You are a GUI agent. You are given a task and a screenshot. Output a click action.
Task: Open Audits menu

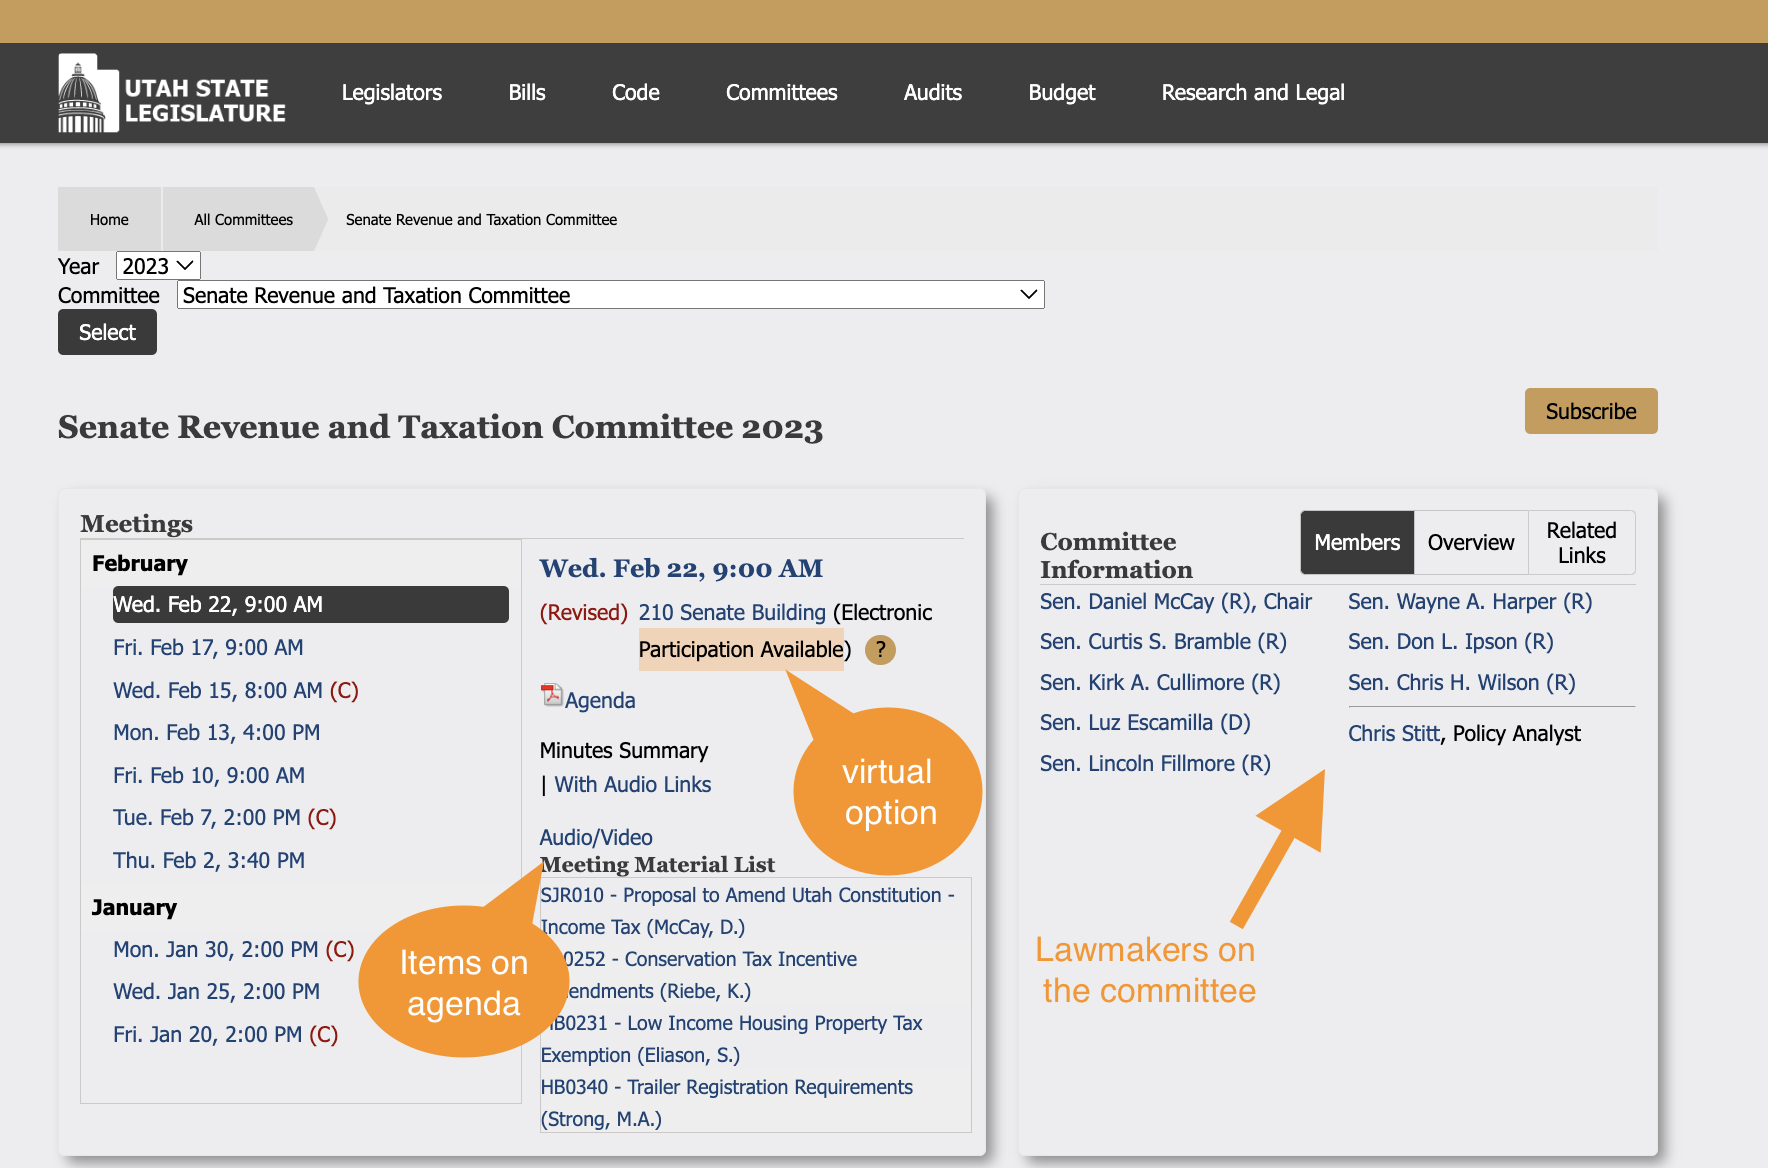(933, 93)
